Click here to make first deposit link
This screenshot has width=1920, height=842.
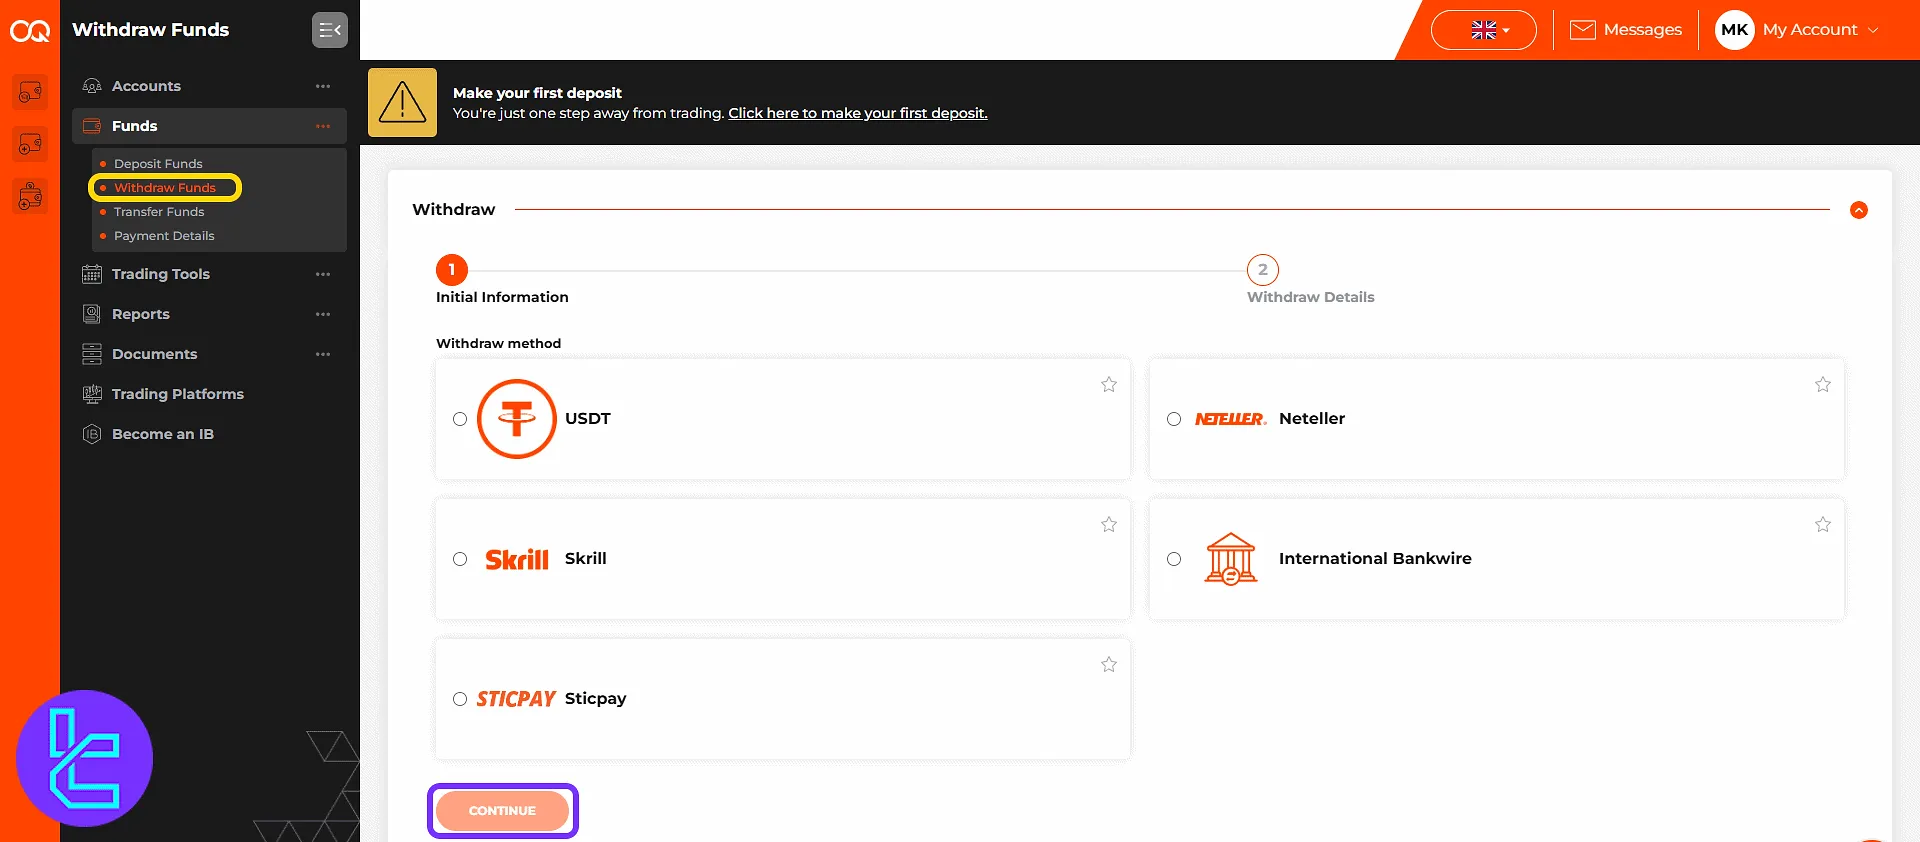click(858, 113)
